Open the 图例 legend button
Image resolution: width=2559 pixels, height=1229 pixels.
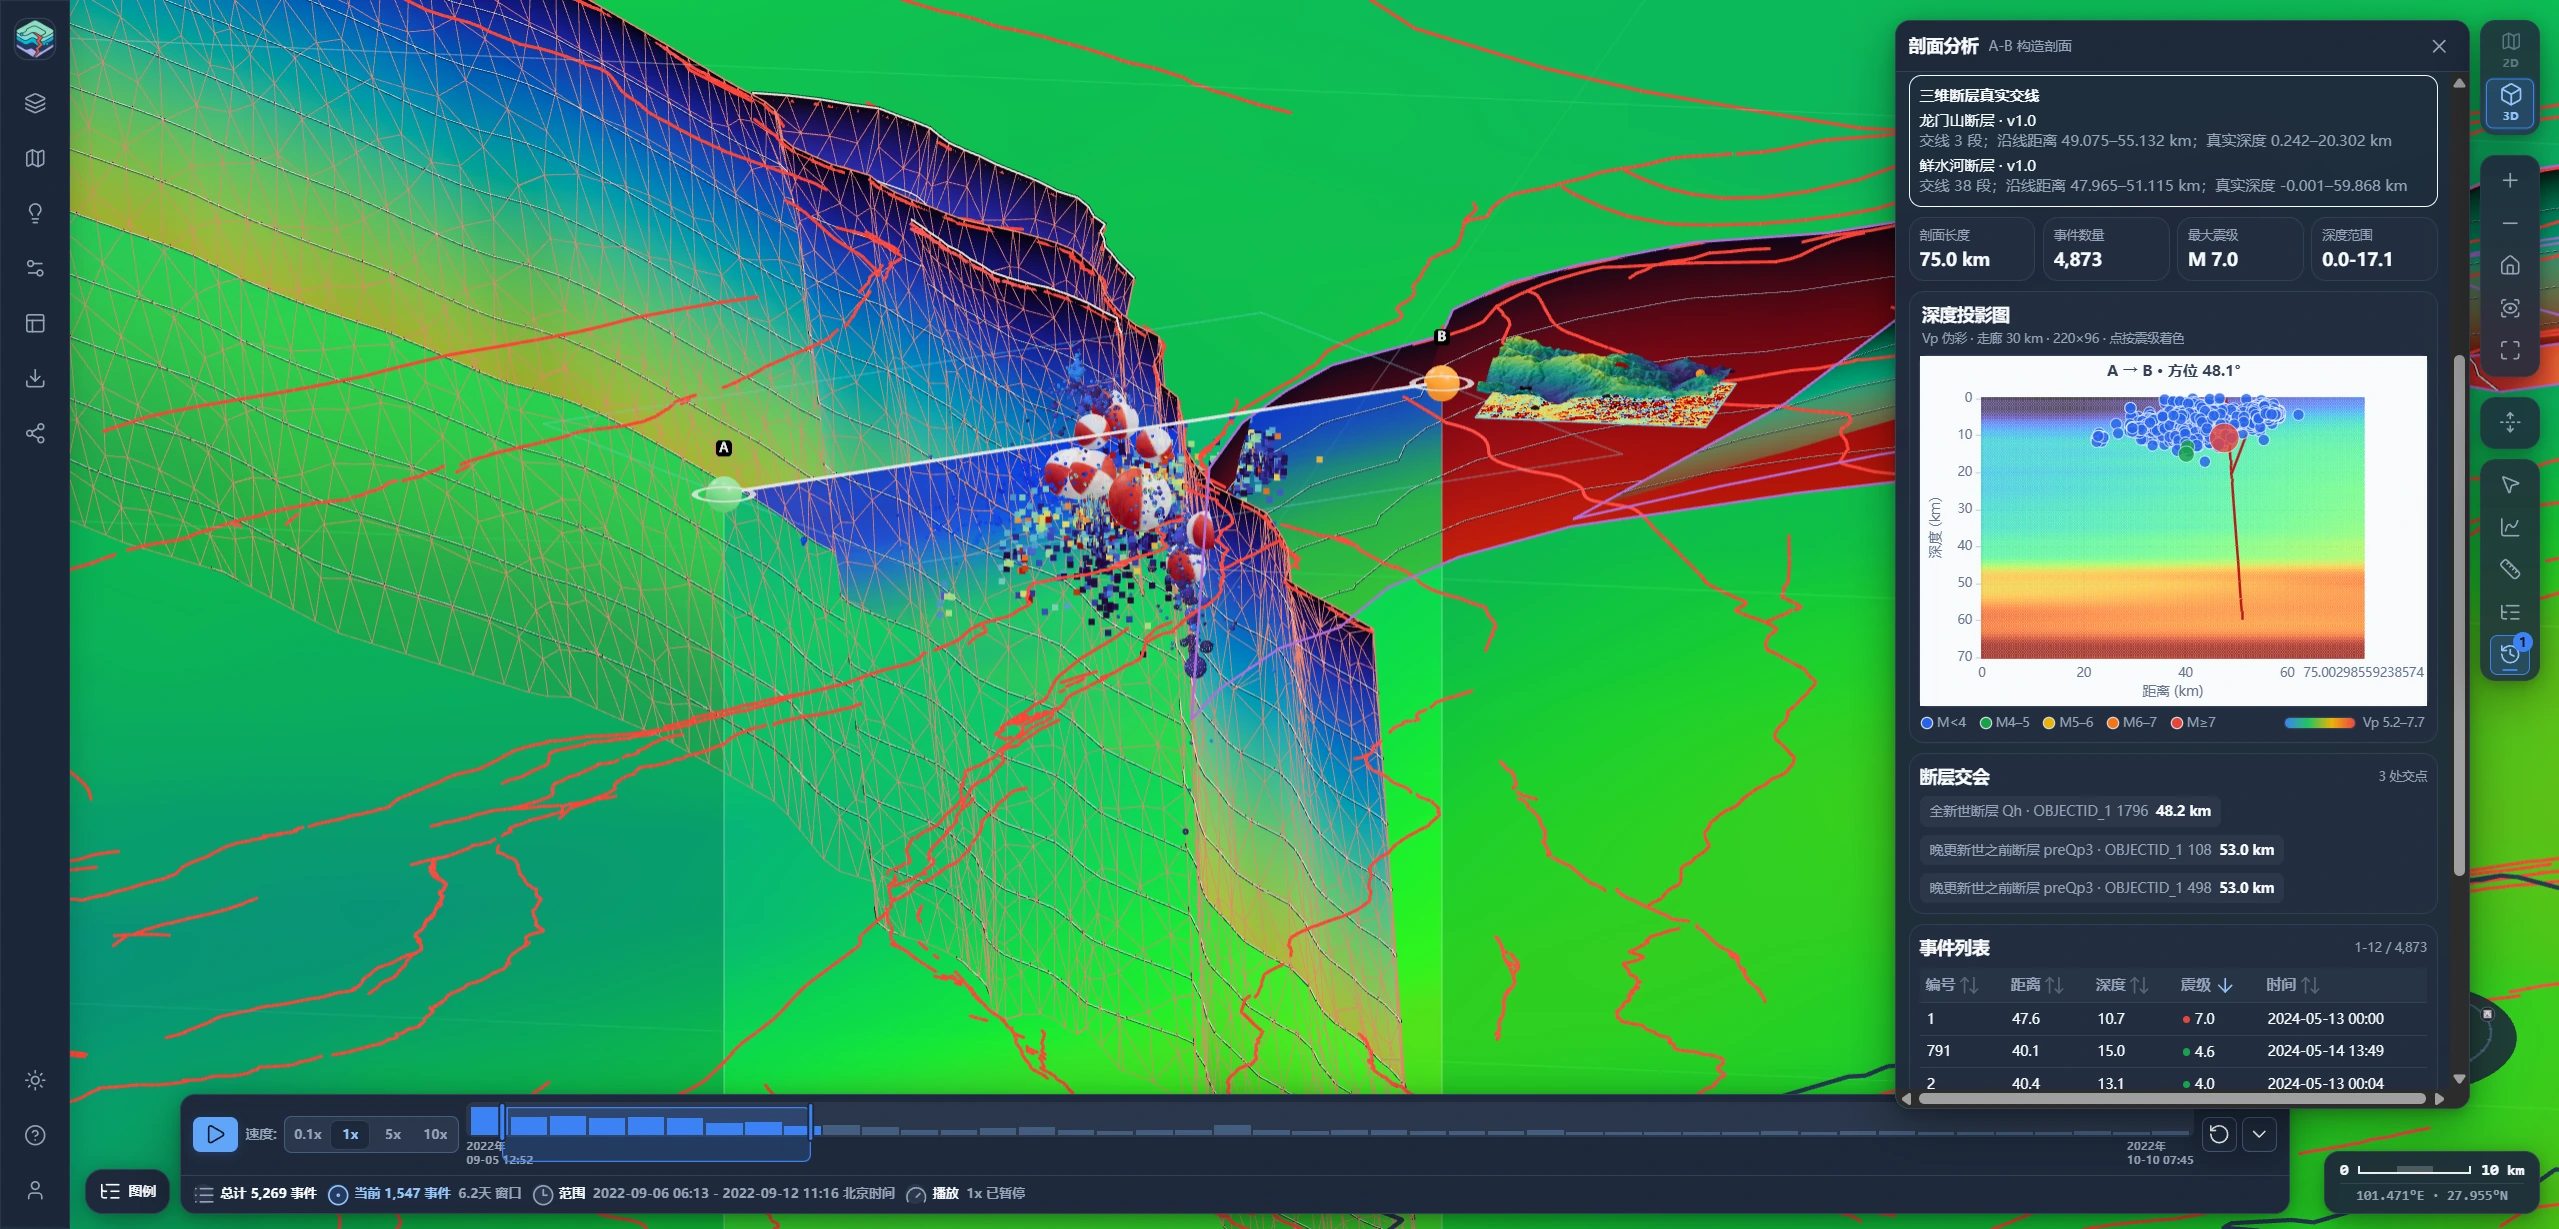128,1191
